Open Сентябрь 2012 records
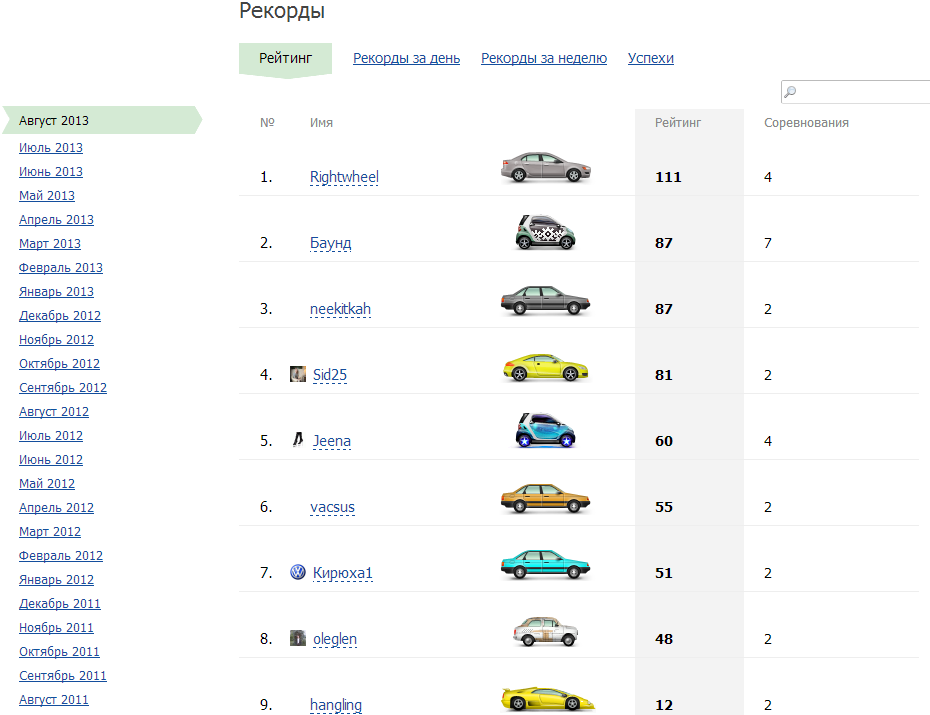The height and width of the screenshot is (715, 930). 63,388
